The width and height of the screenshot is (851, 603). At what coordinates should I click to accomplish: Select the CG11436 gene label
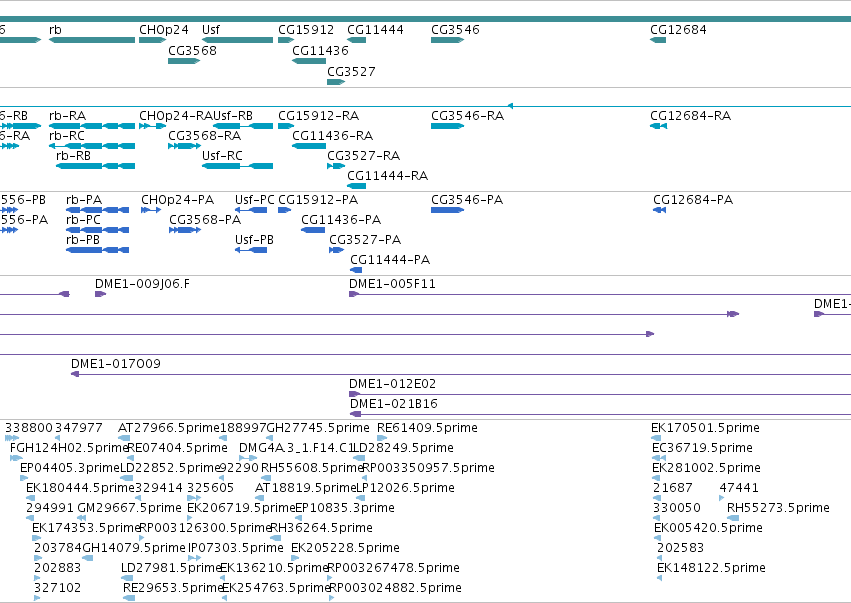tap(320, 50)
